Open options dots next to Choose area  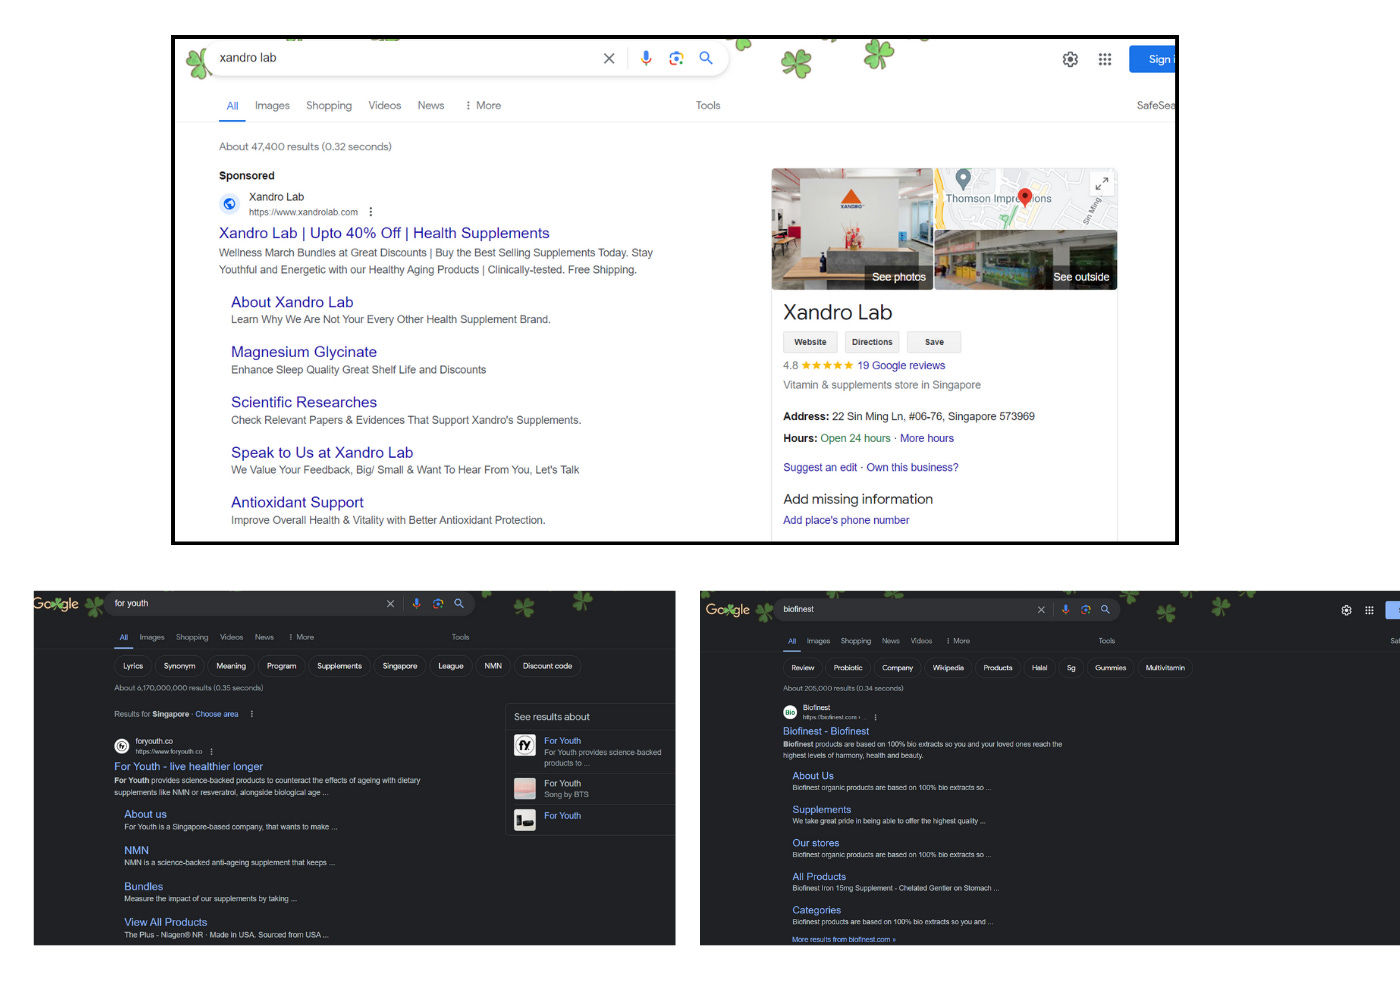click(x=252, y=714)
